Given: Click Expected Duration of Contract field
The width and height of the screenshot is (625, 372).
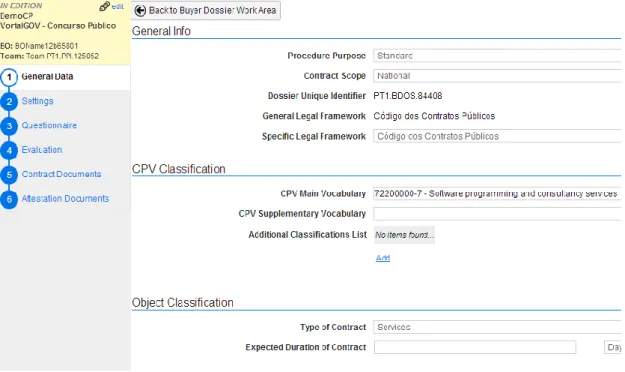Looking at the screenshot, I should [x=475, y=347].
